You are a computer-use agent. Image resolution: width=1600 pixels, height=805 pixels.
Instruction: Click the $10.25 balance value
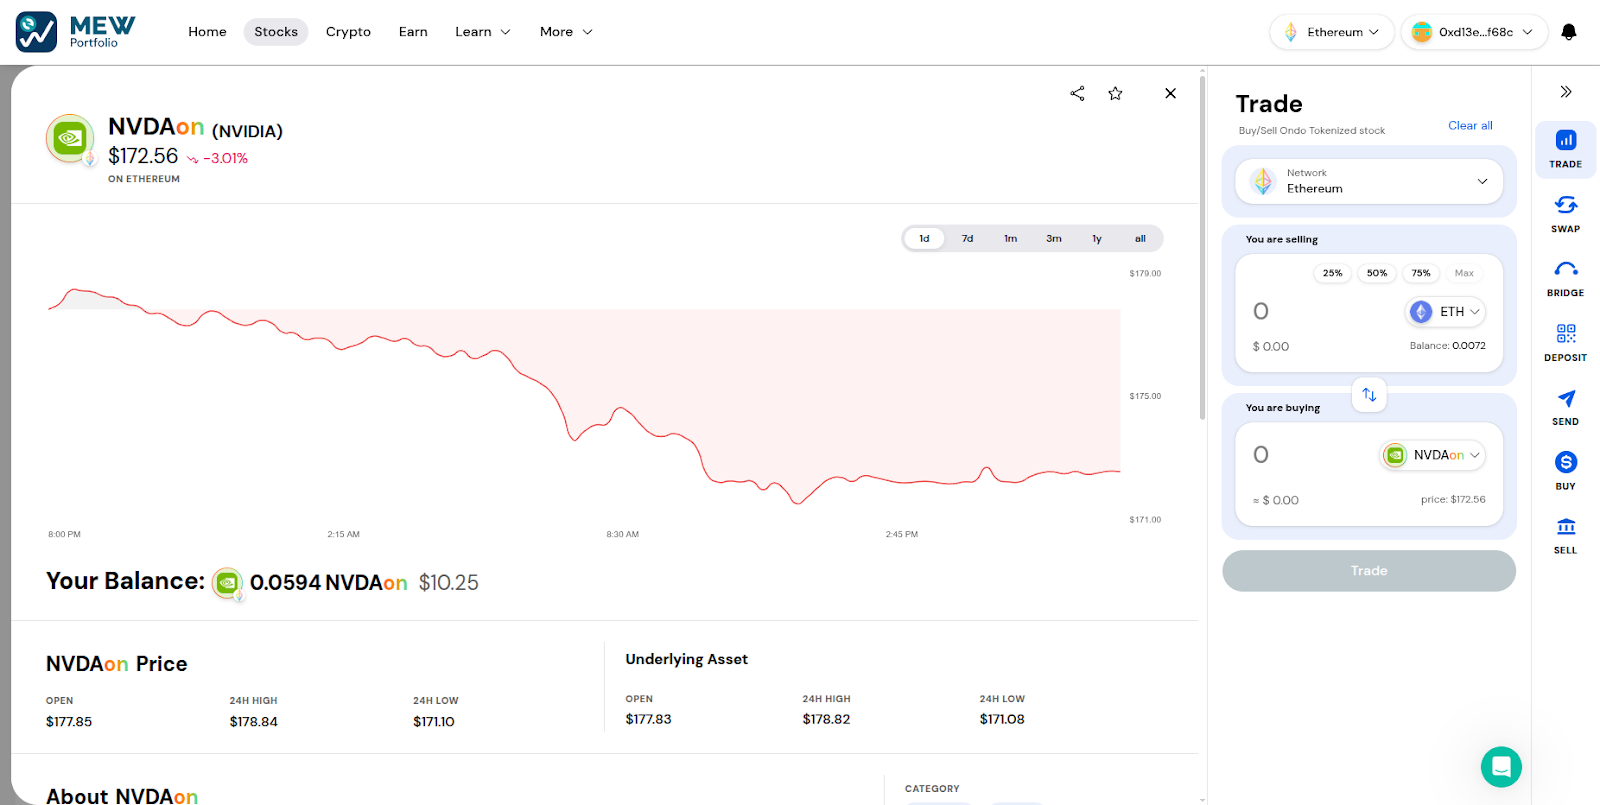click(448, 582)
